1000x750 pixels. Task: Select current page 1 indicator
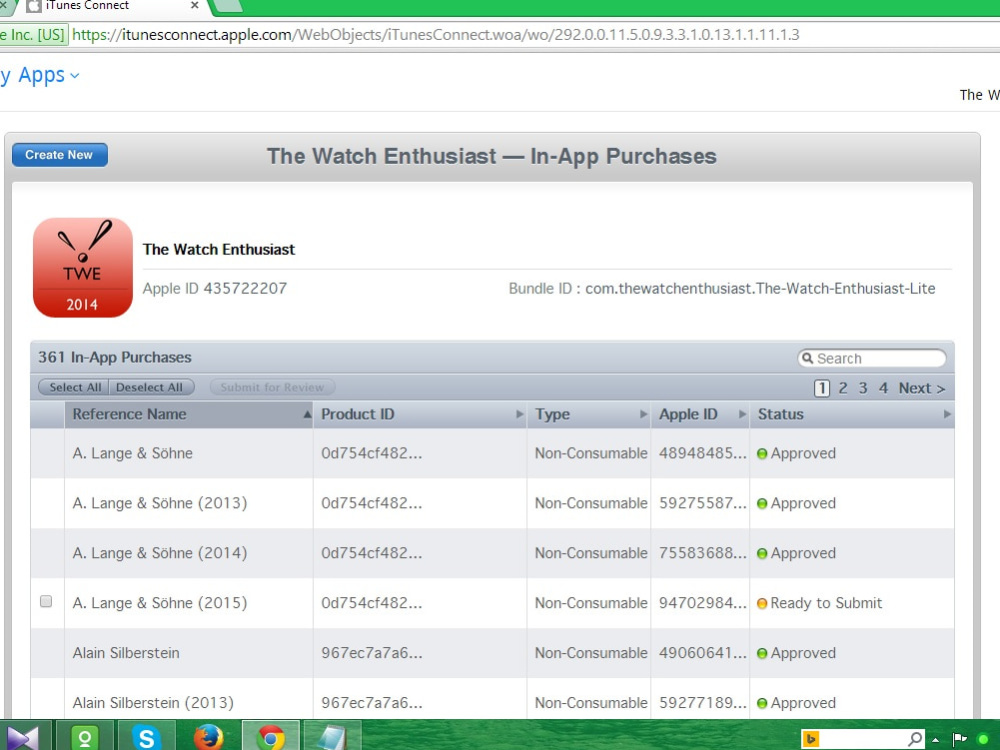822,388
